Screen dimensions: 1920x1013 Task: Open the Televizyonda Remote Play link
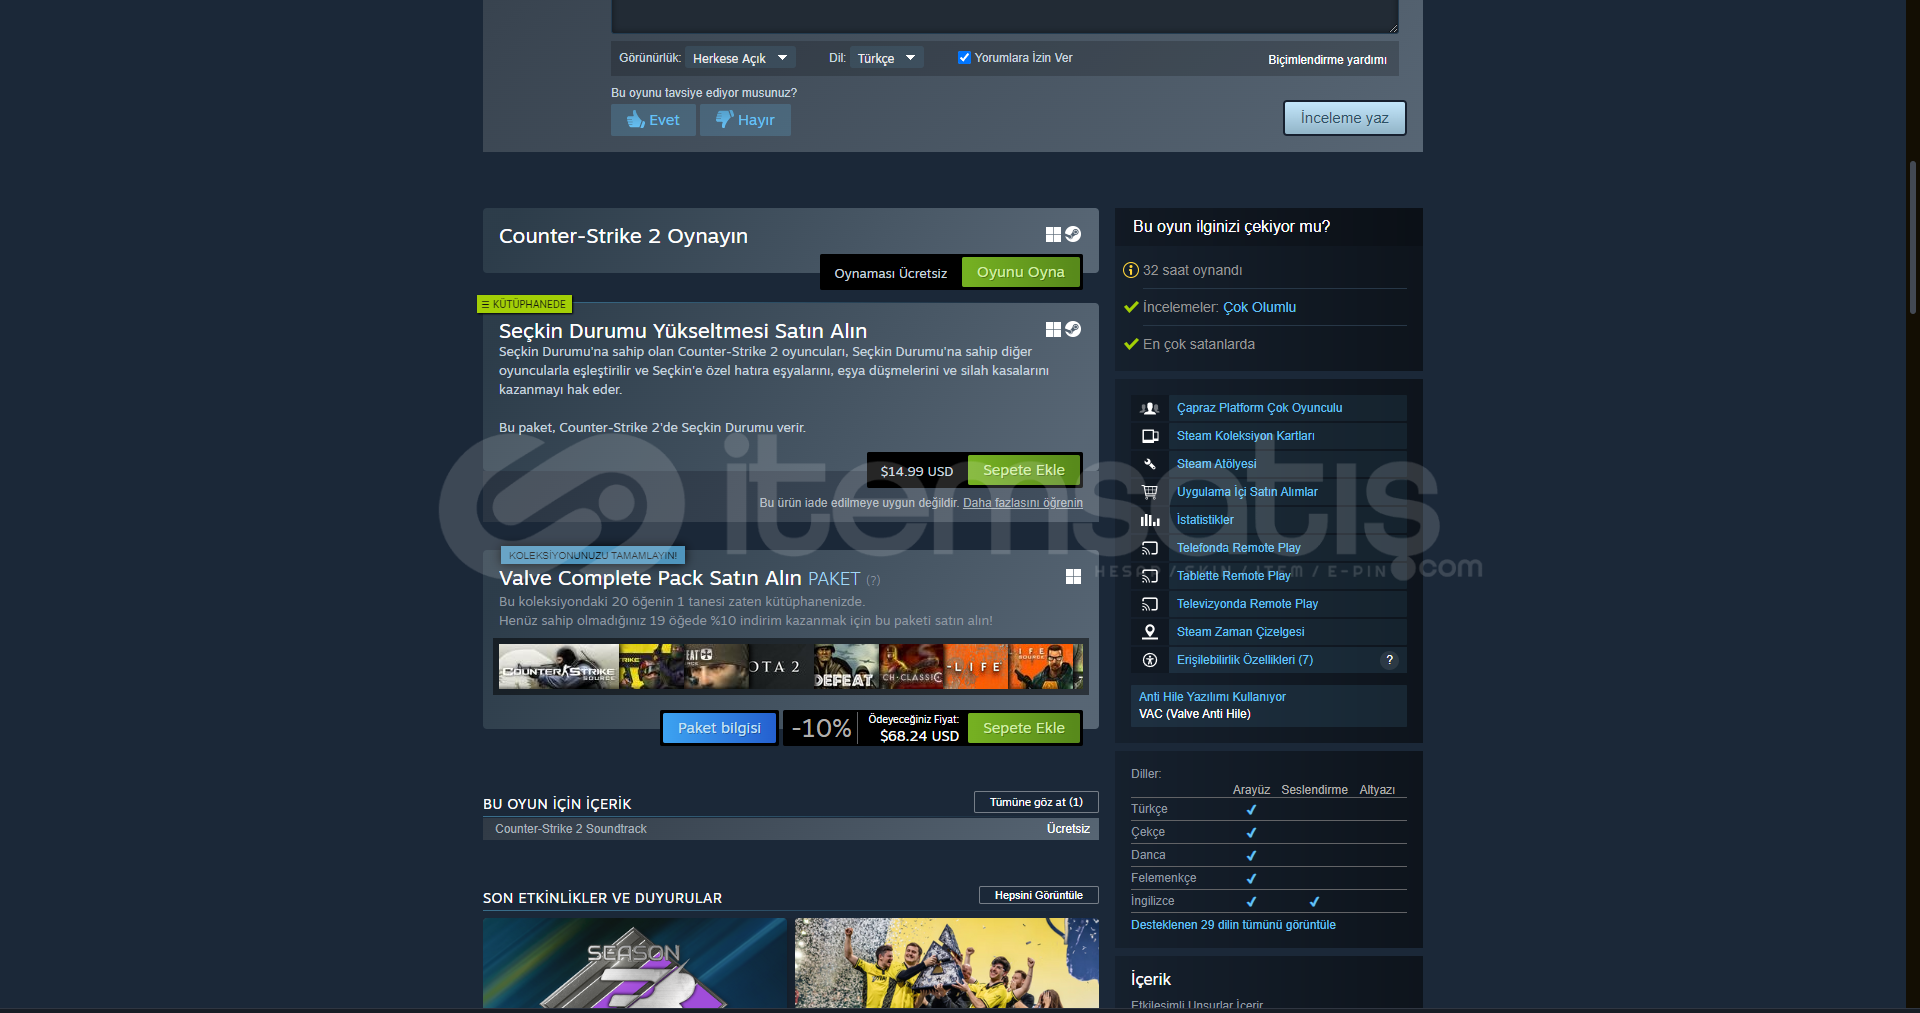1247,604
